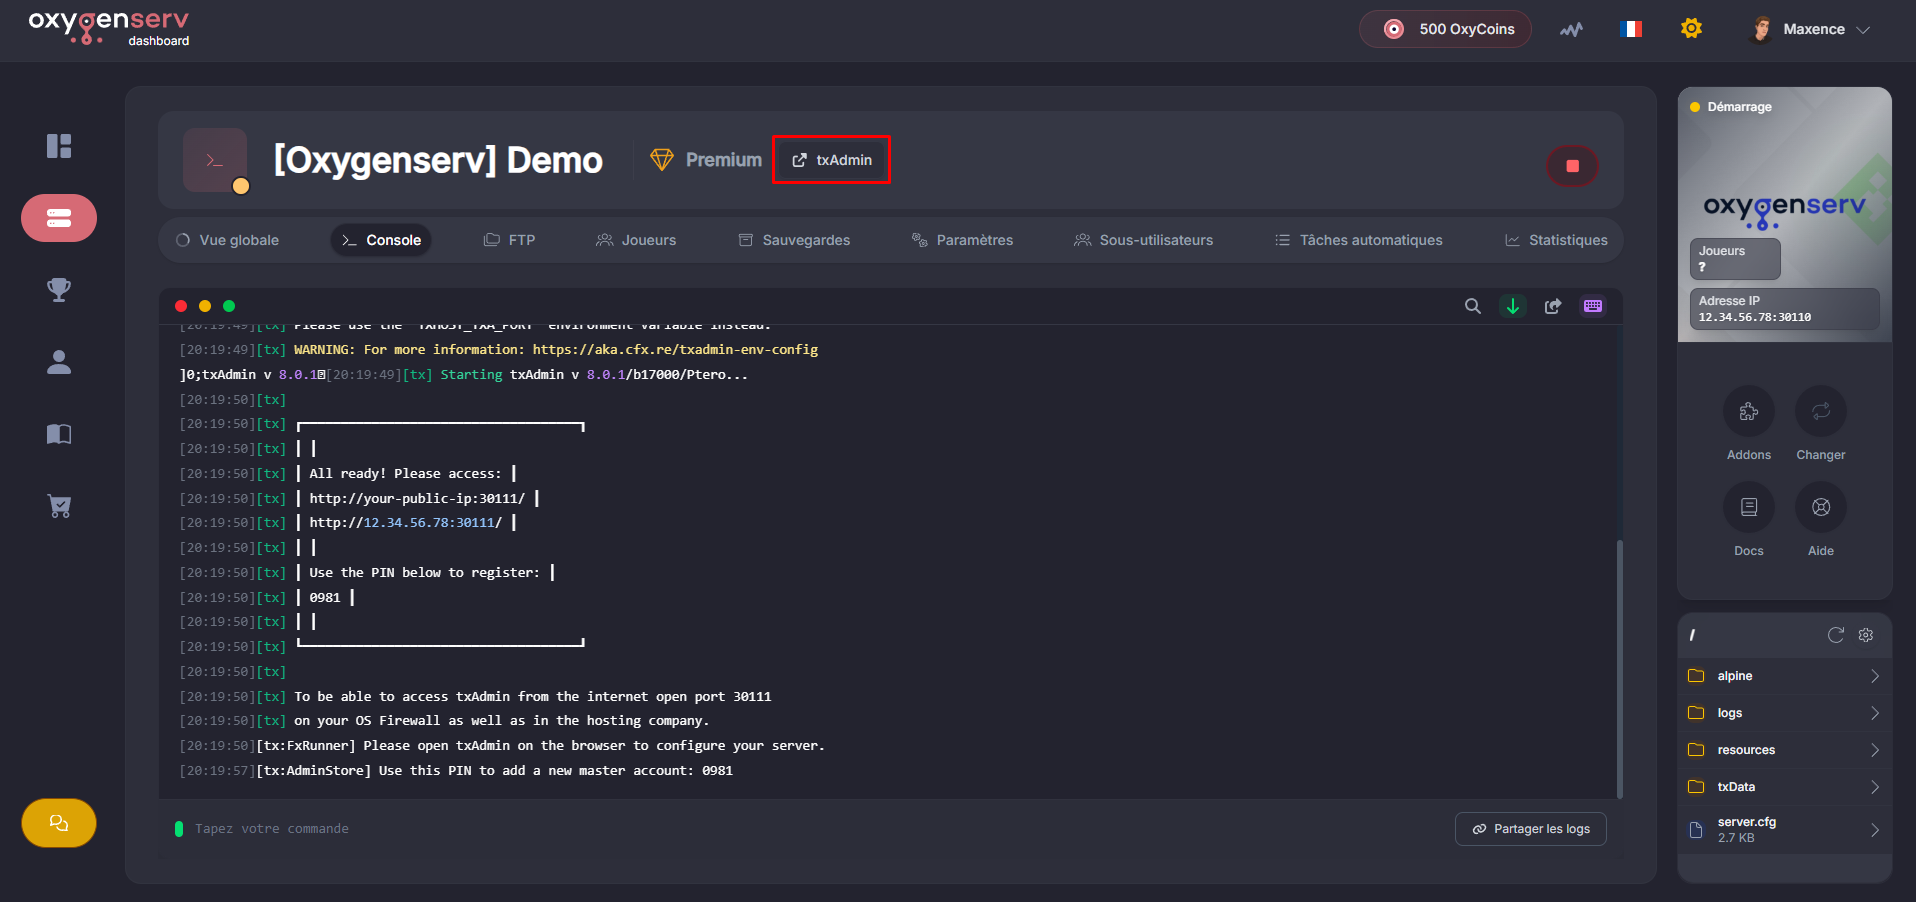Refresh the file browser list

point(1835,635)
